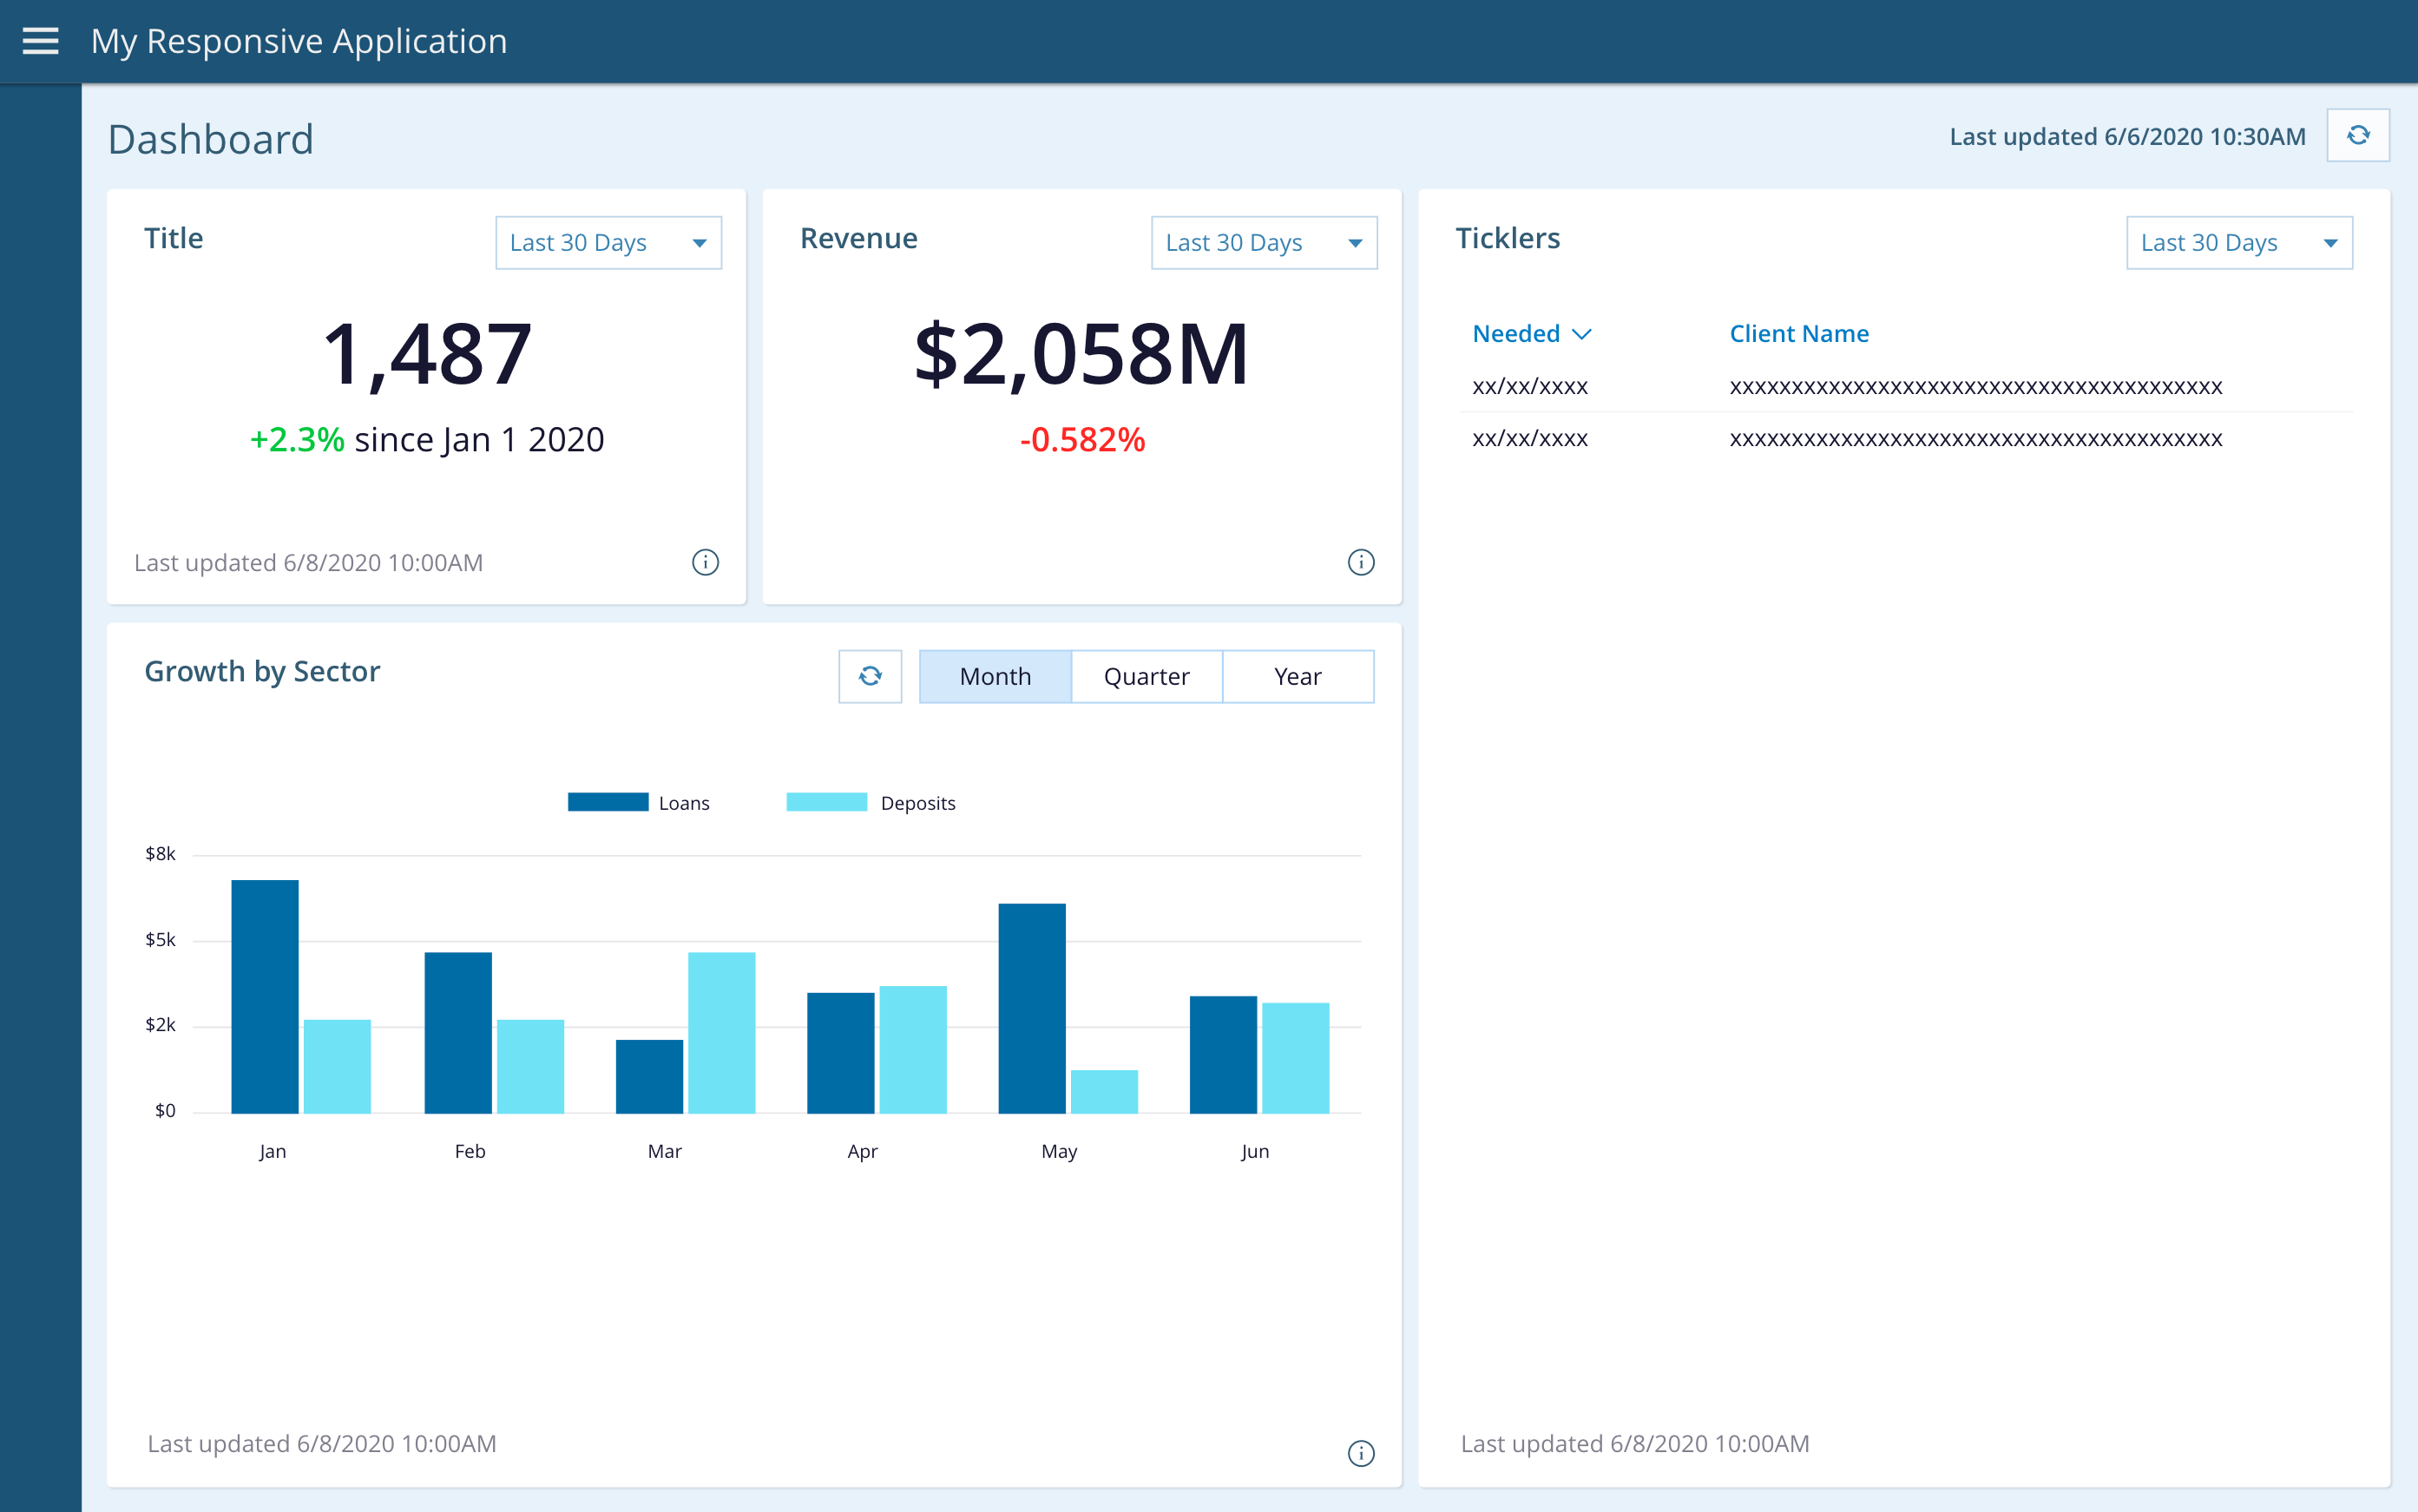Click the May Loans bar
2418x1512 pixels.
(1031, 1008)
